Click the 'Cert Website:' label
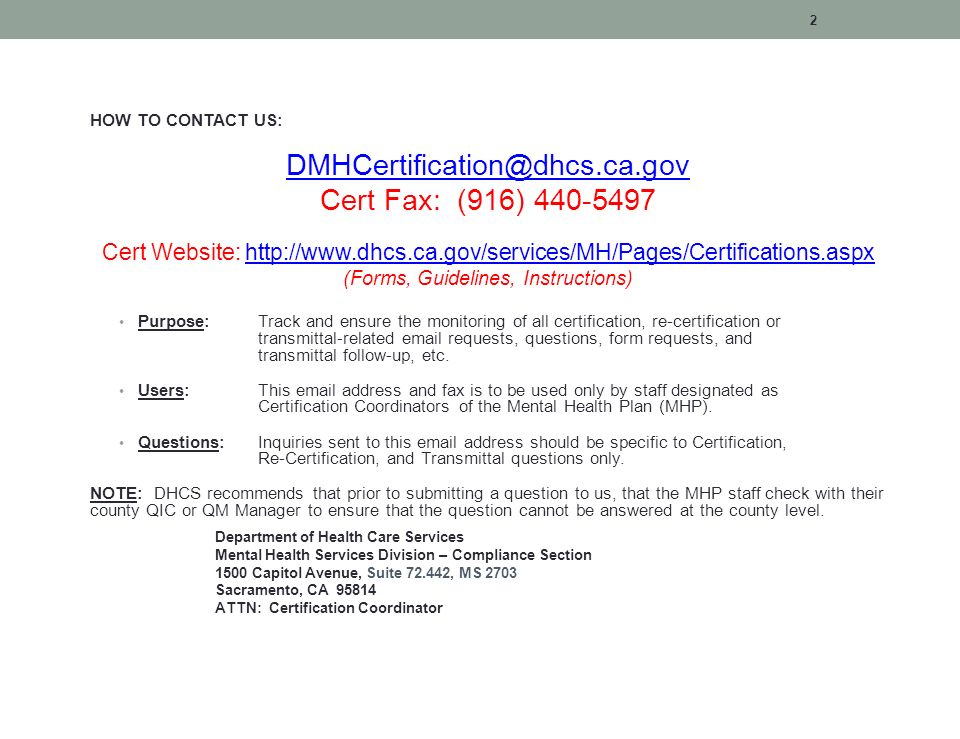Image resolution: width=960 pixels, height=739 pixels. coord(171,252)
